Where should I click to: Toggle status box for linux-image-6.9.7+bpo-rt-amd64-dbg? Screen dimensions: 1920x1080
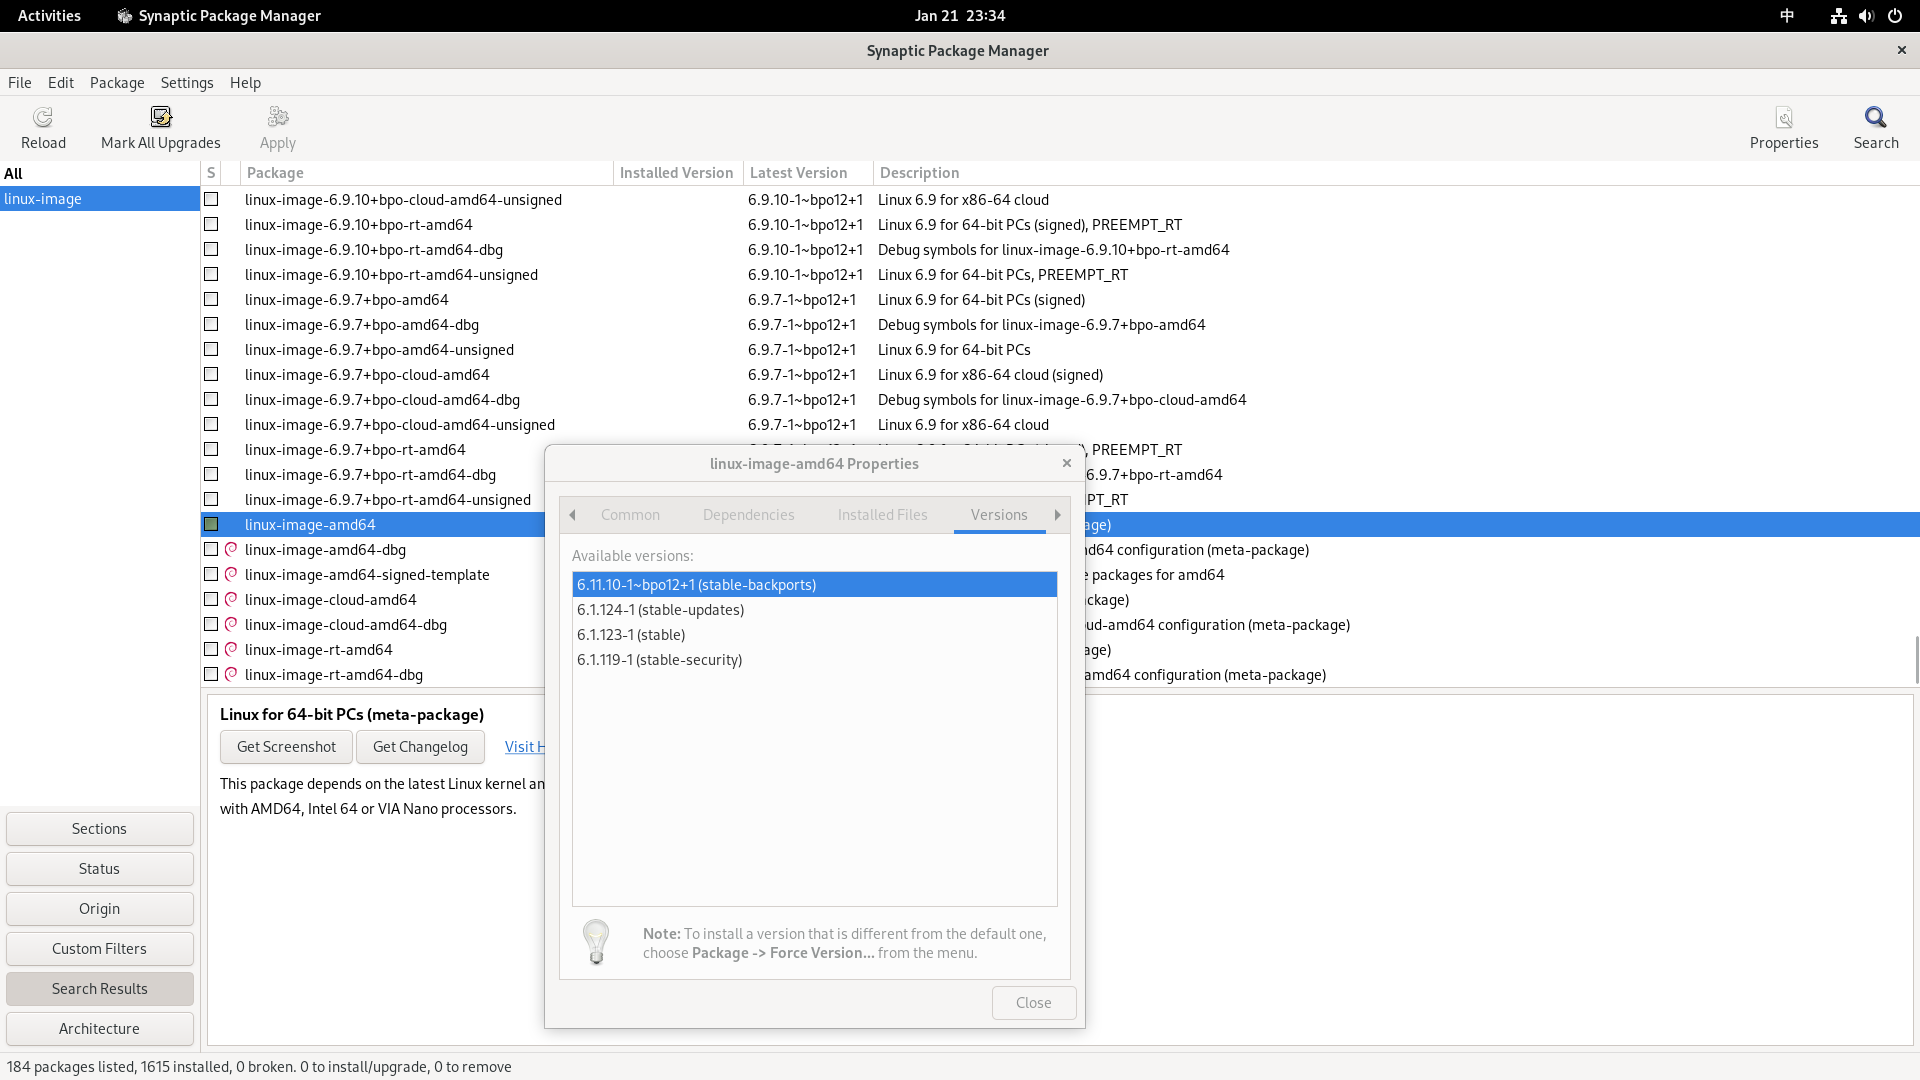tap(211, 474)
